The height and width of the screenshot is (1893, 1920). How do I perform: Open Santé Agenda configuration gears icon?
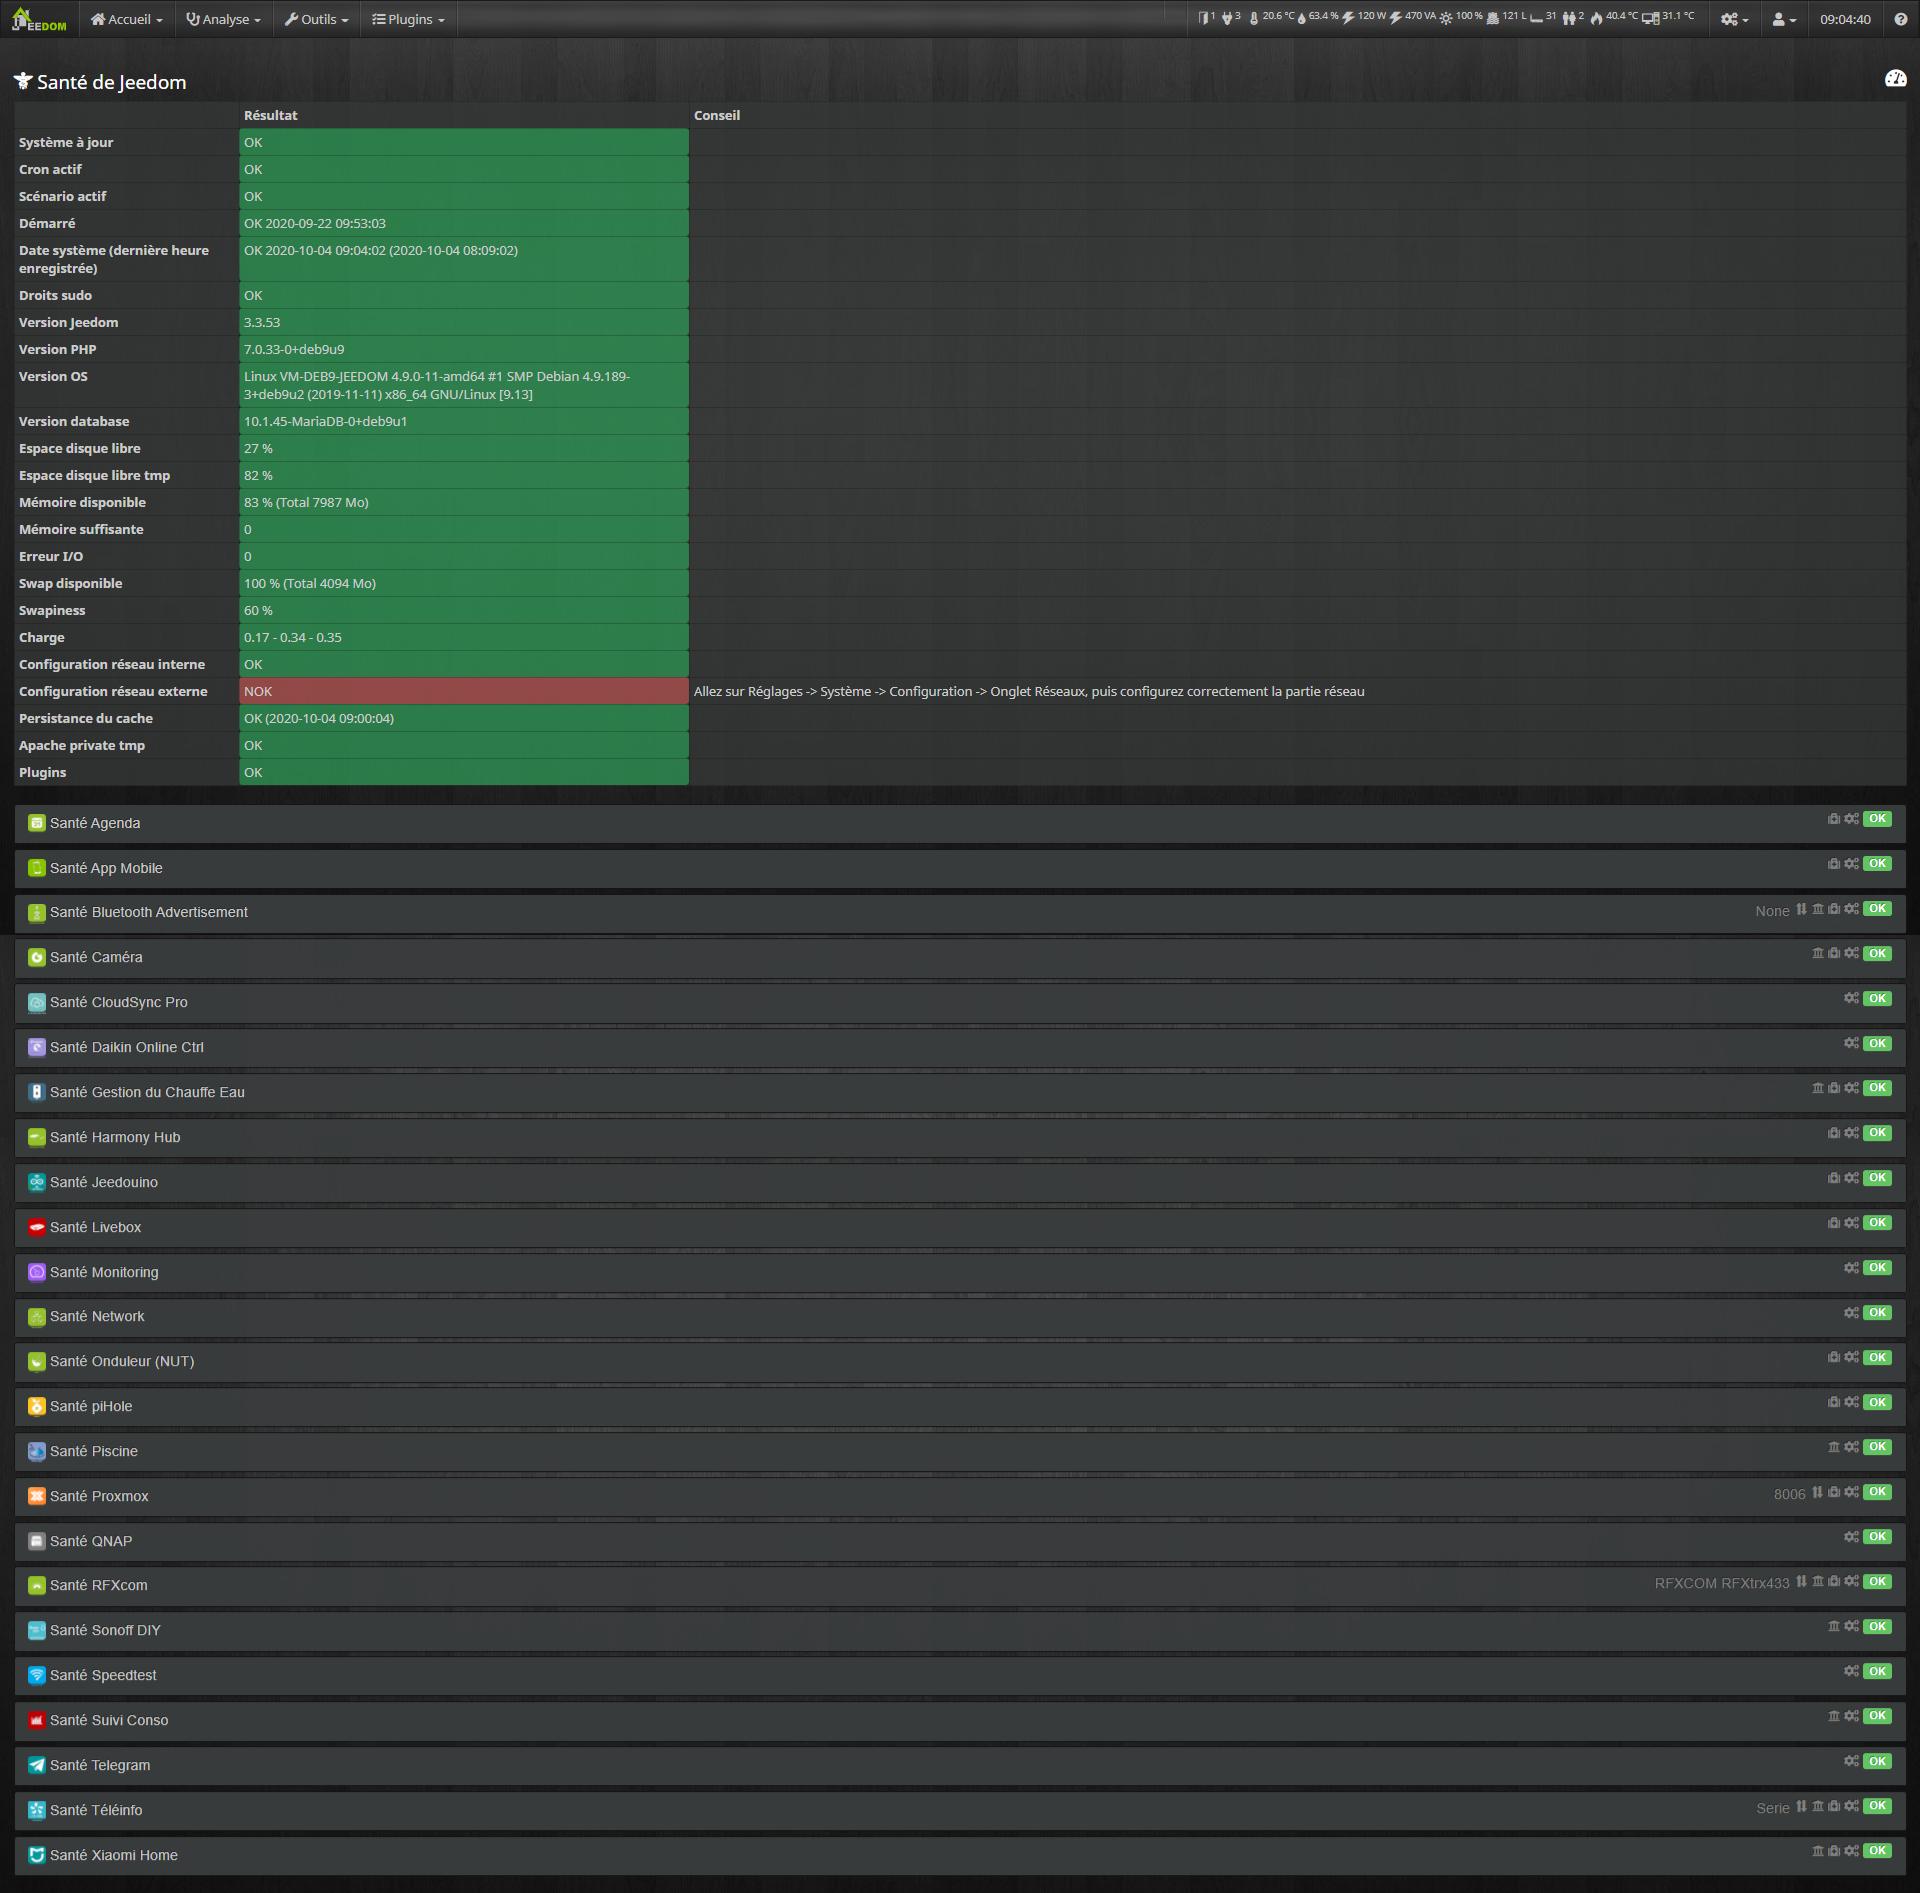coord(1851,818)
